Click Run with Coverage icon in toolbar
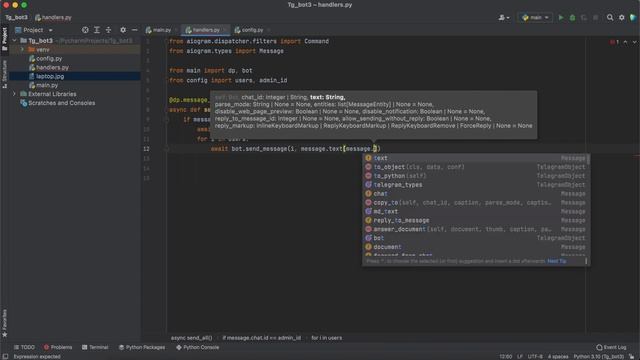Screen dimensions: 640x360 584,18
